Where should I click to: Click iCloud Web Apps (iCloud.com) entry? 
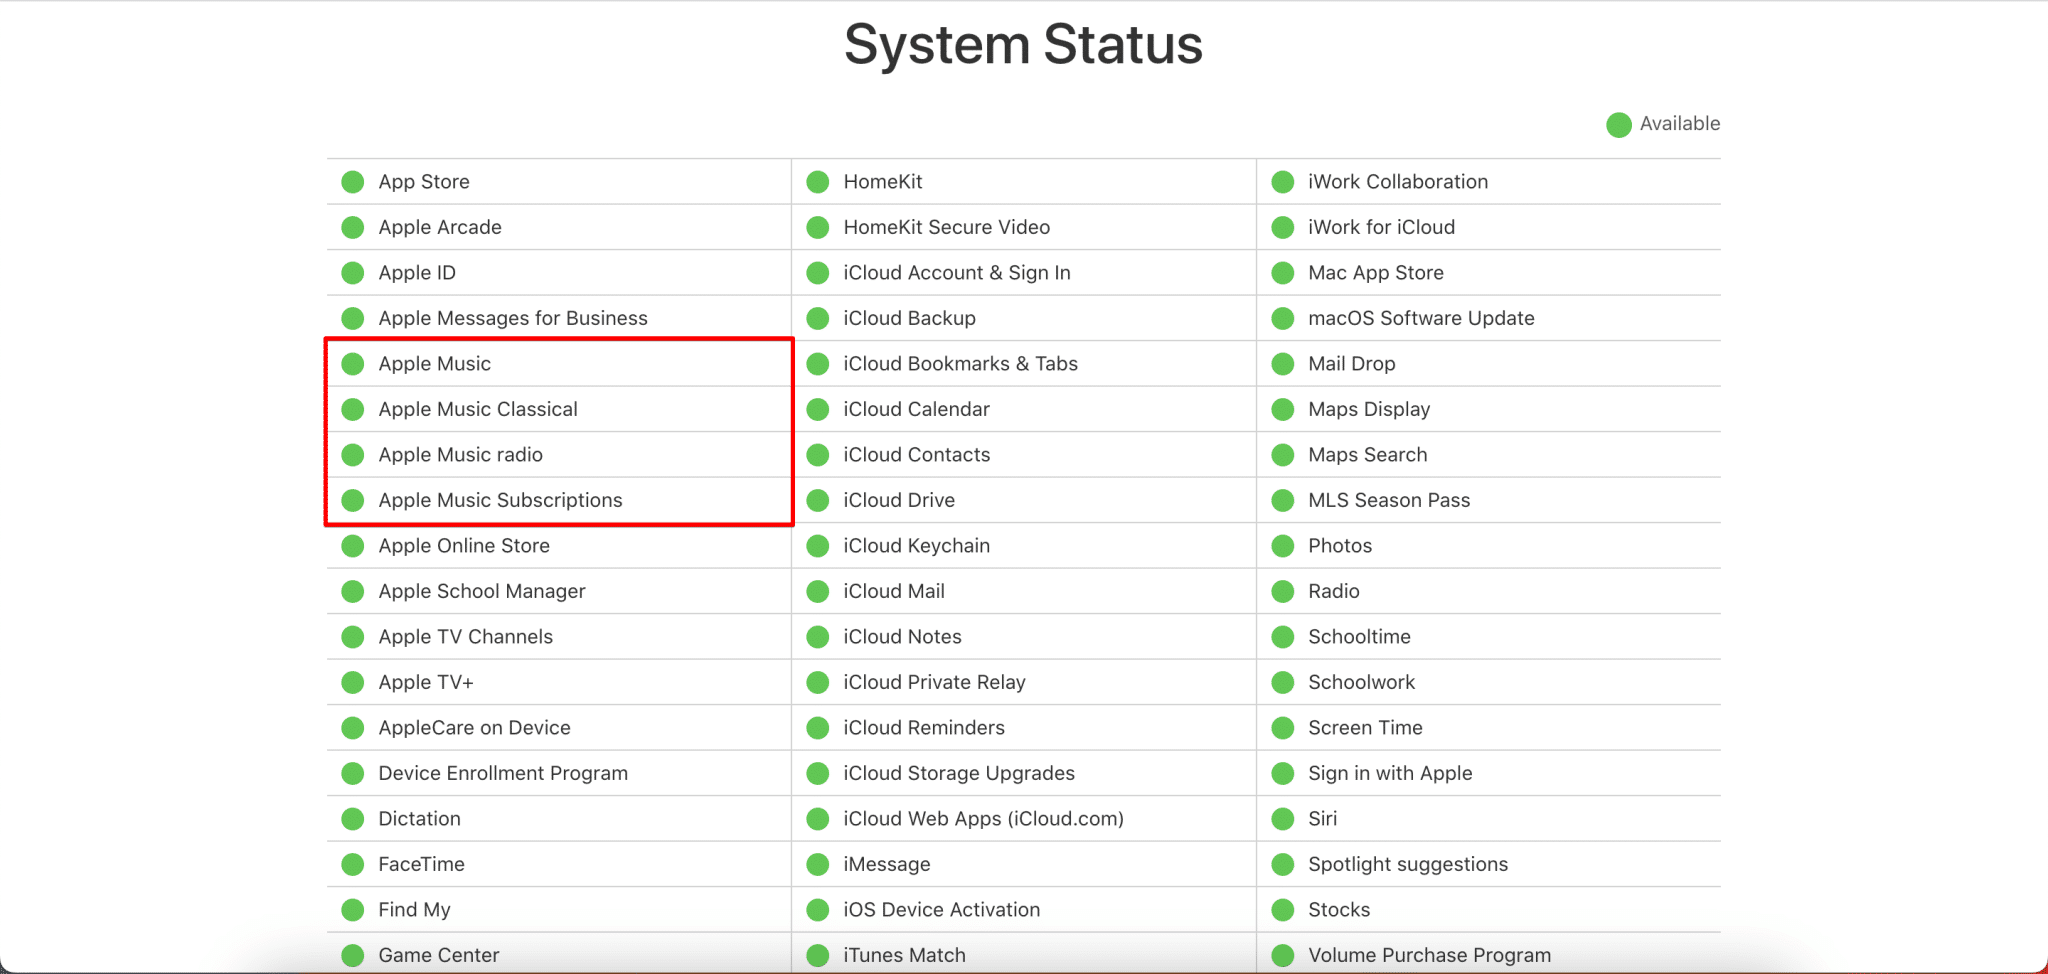(x=1023, y=819)
